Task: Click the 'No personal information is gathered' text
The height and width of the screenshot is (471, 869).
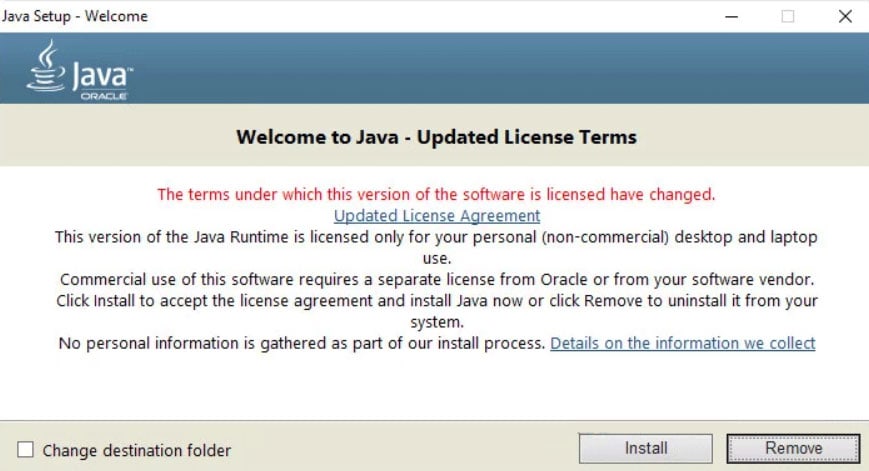Action: [300, 343]
